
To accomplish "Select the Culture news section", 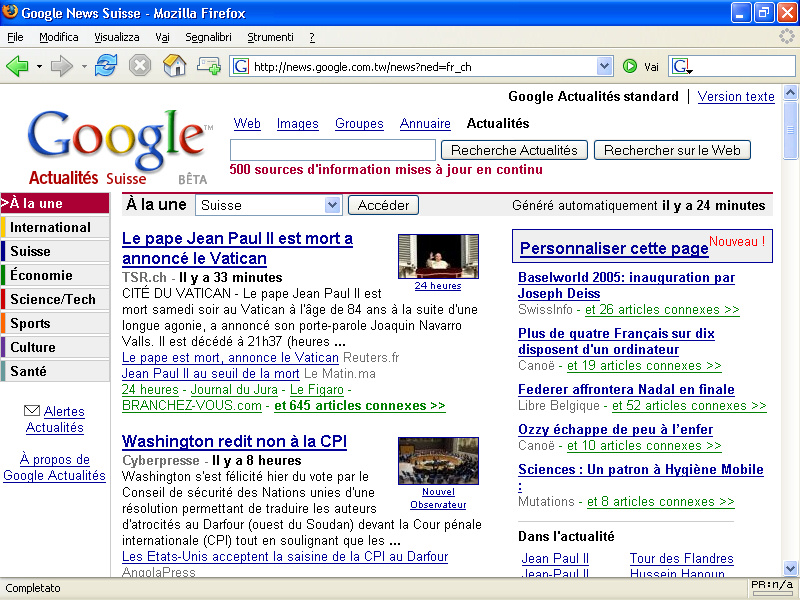I will (x=55, y=347).
